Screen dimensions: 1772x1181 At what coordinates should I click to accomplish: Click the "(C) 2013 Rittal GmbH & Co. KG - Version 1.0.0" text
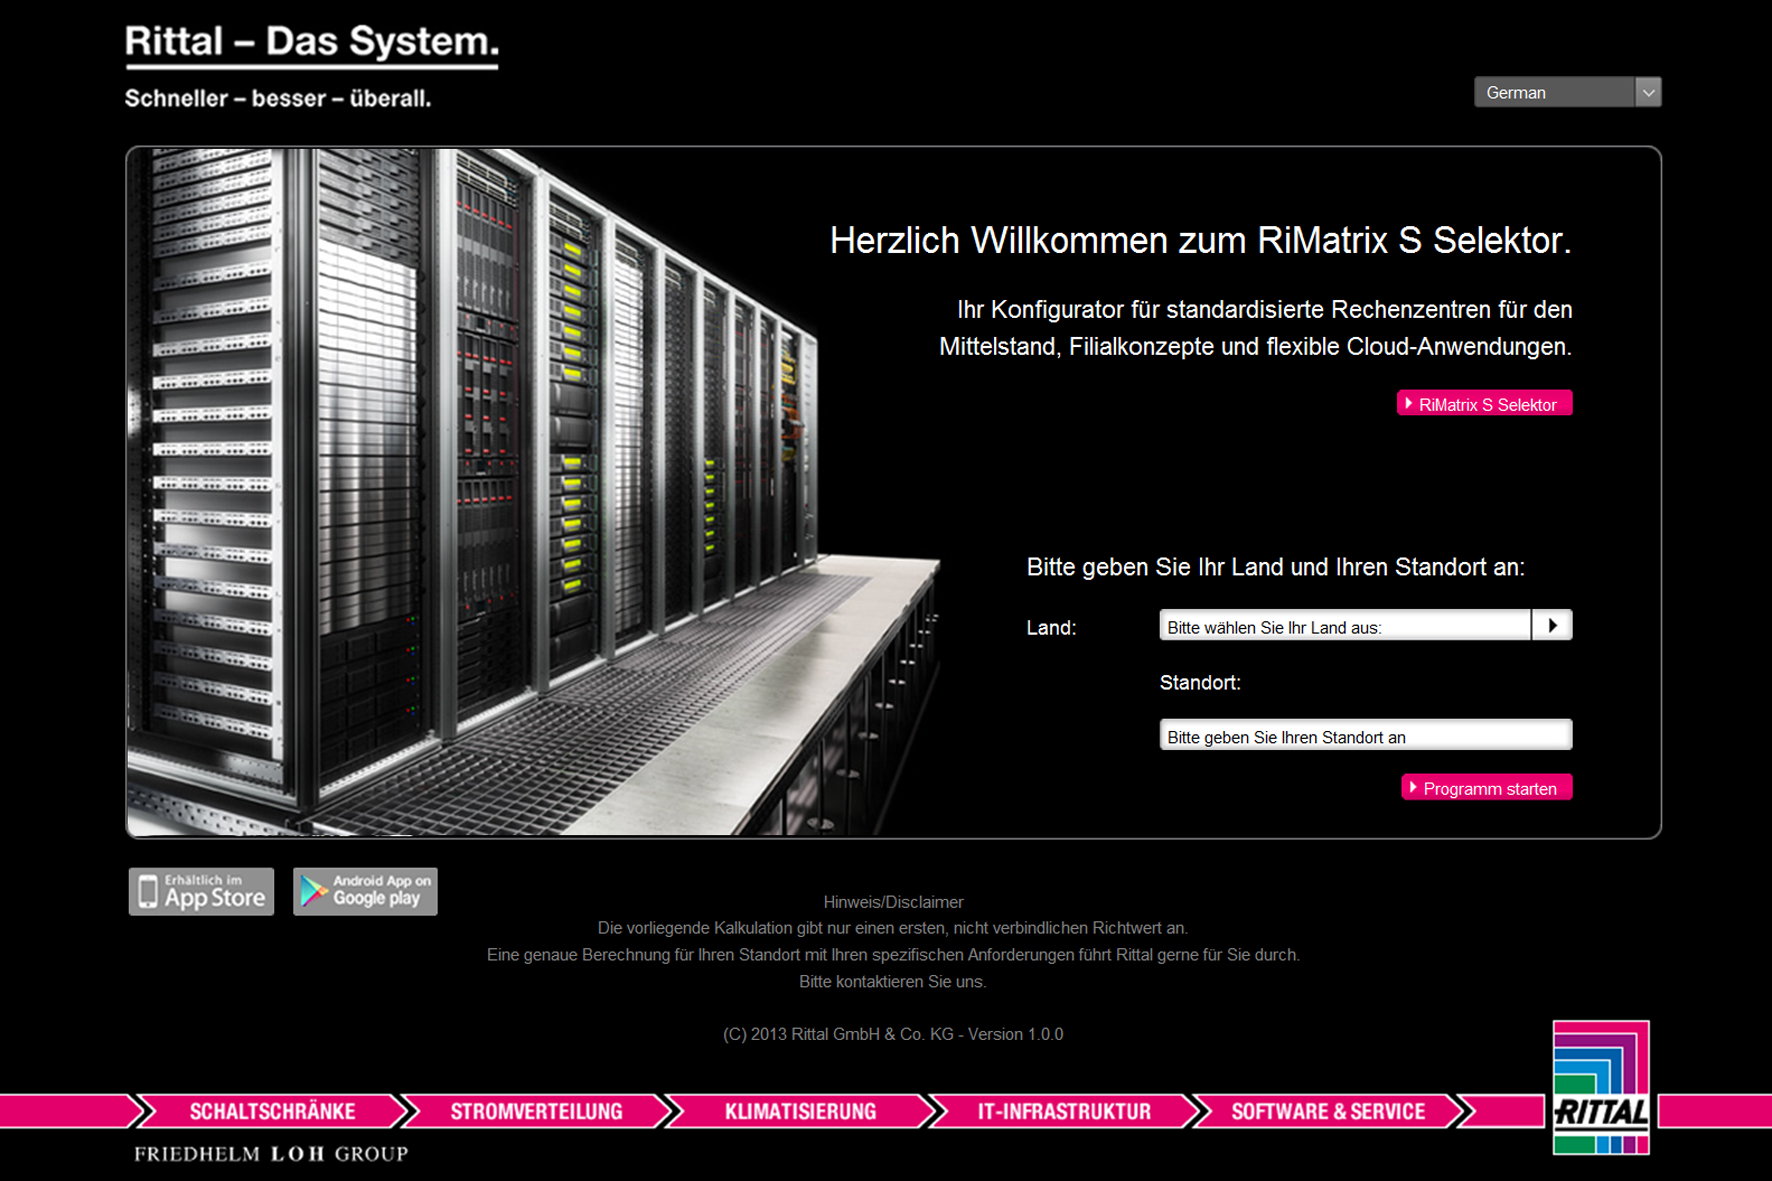(893, 1034)
